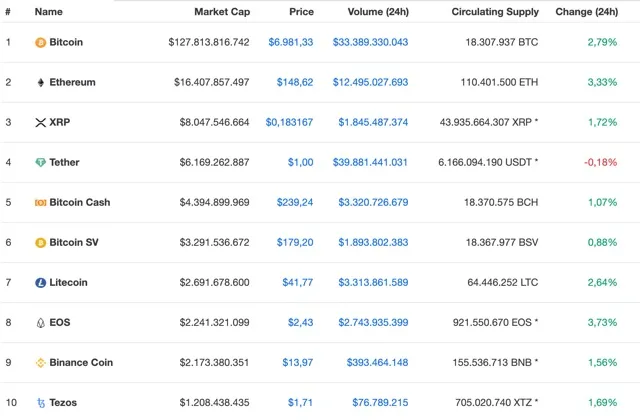Click Ethereum volume $12.495.027.693
640x420 pixels.
(370, 82)
